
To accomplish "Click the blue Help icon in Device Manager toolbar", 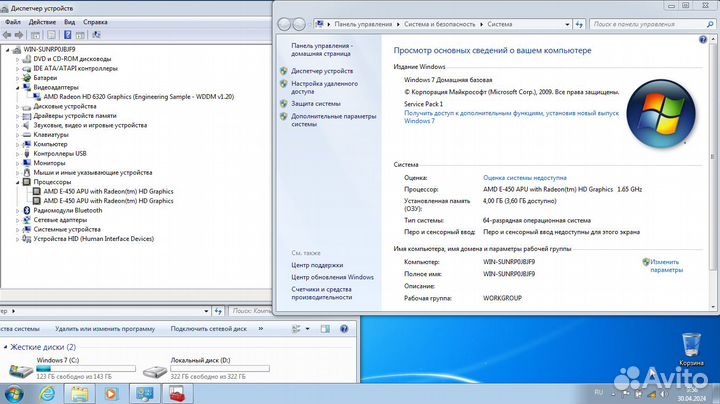I will click(68, 35).
